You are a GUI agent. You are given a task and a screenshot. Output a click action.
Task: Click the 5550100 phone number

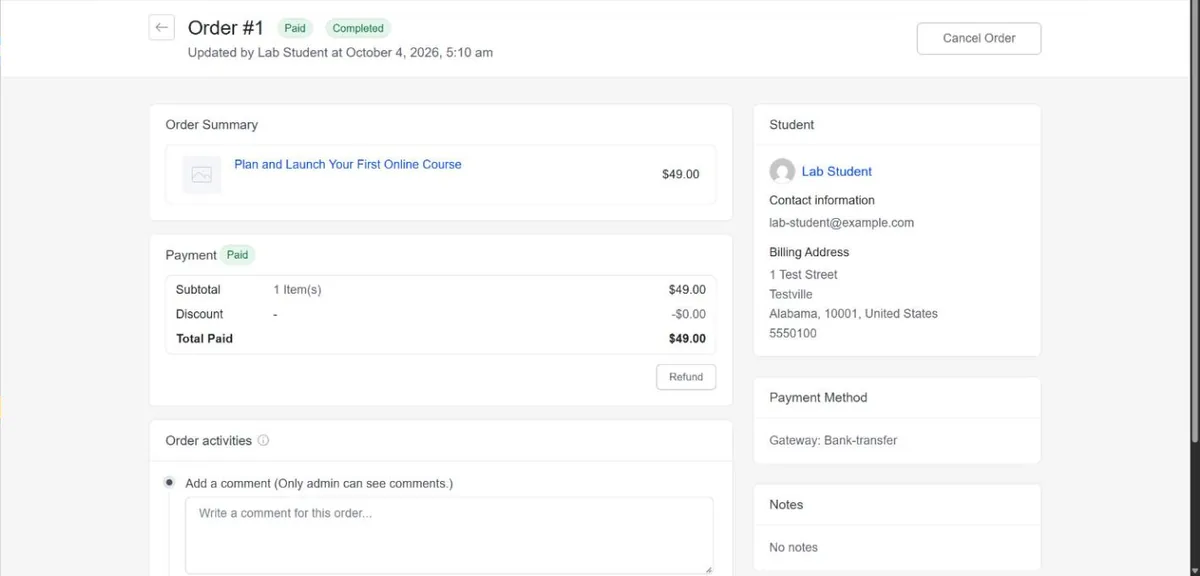[x=793, y=333]
